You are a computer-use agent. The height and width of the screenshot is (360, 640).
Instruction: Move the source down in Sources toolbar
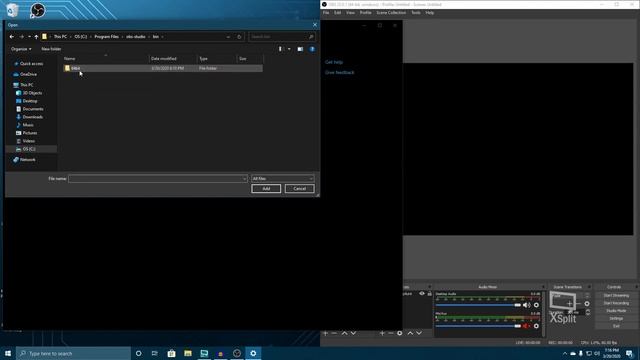pos(419,333)
